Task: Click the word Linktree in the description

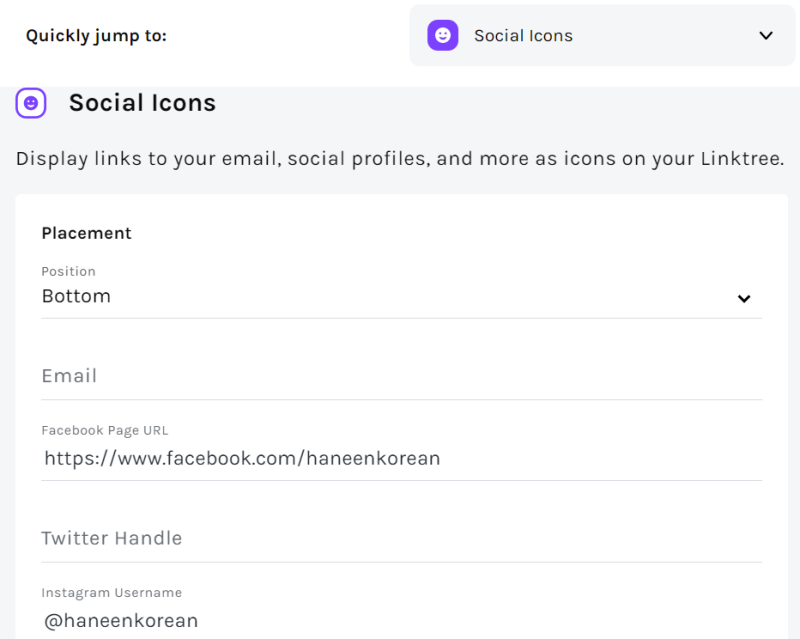Action: (x=741, y=159)
